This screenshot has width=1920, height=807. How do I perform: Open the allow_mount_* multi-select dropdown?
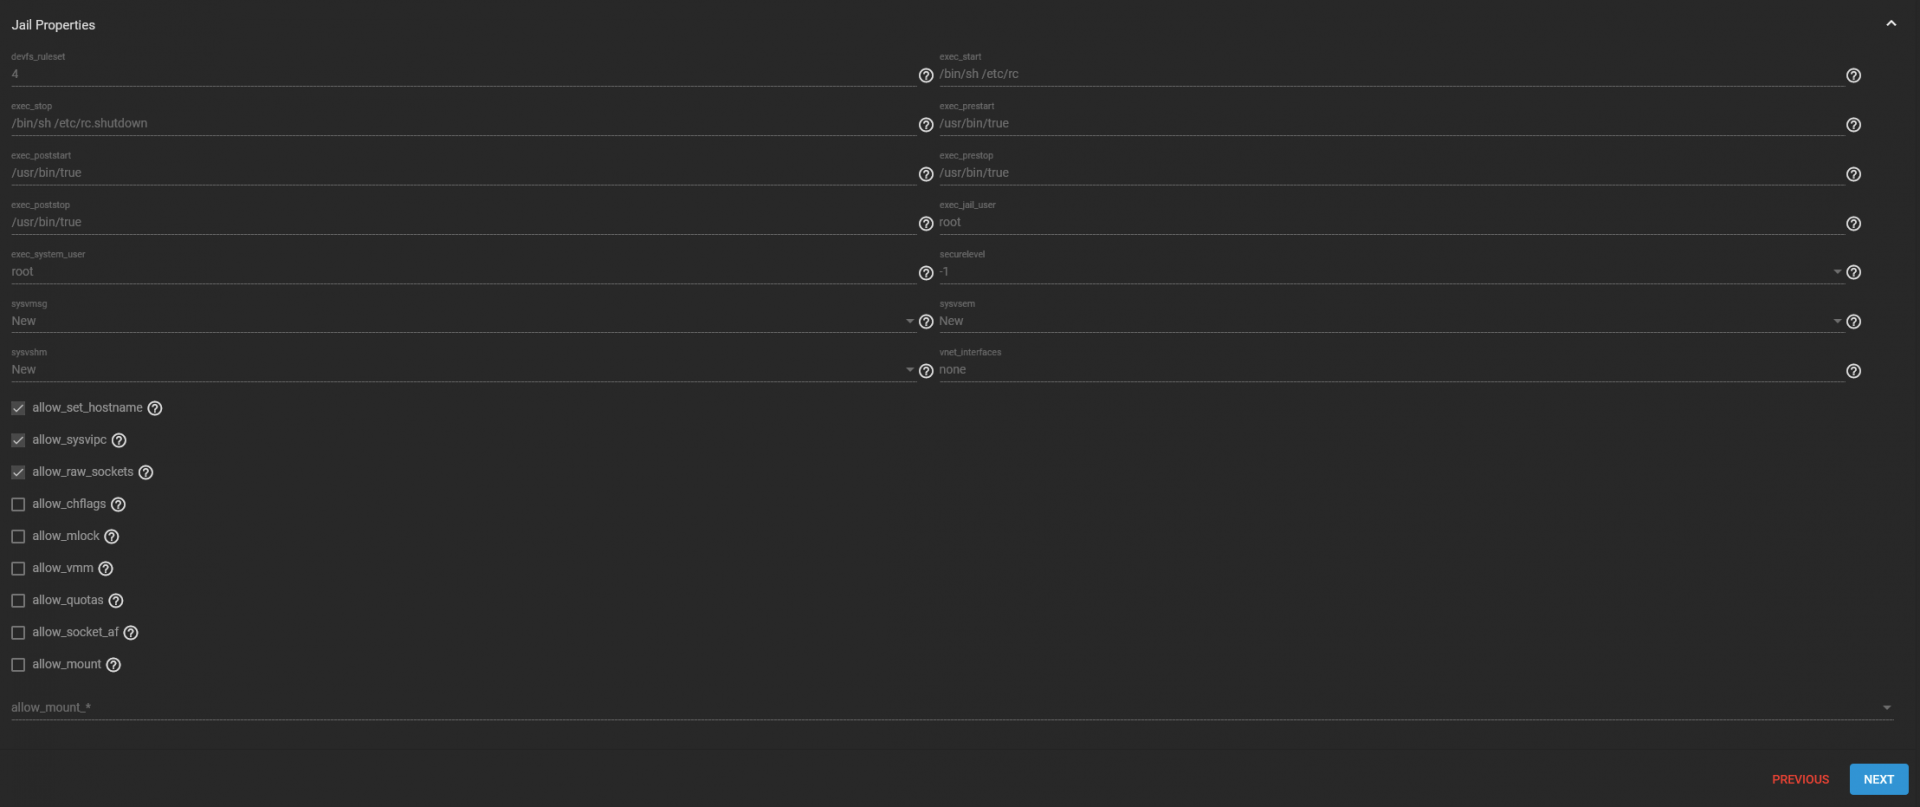click(952, 707)
